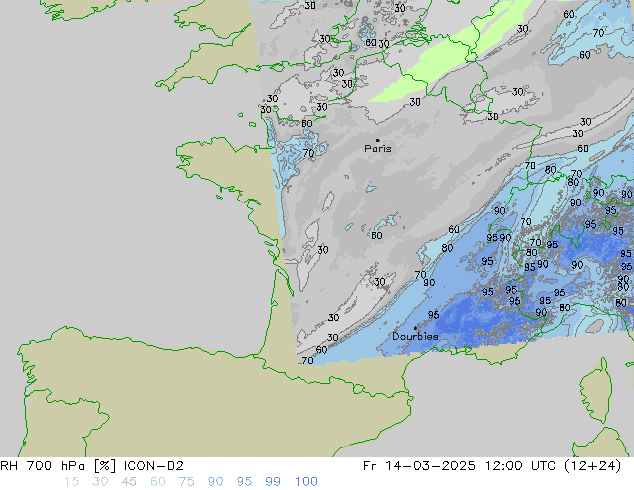Select the black dot marker above Paris
634x490 pixels.
coord(378,140)
